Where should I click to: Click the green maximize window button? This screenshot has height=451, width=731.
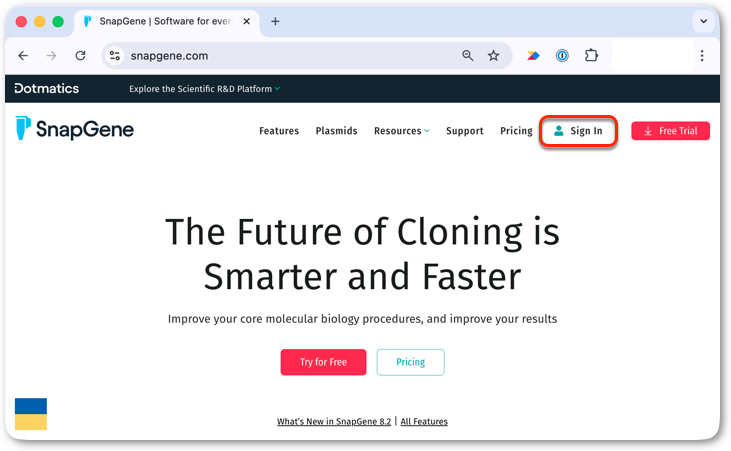point(58,21)
